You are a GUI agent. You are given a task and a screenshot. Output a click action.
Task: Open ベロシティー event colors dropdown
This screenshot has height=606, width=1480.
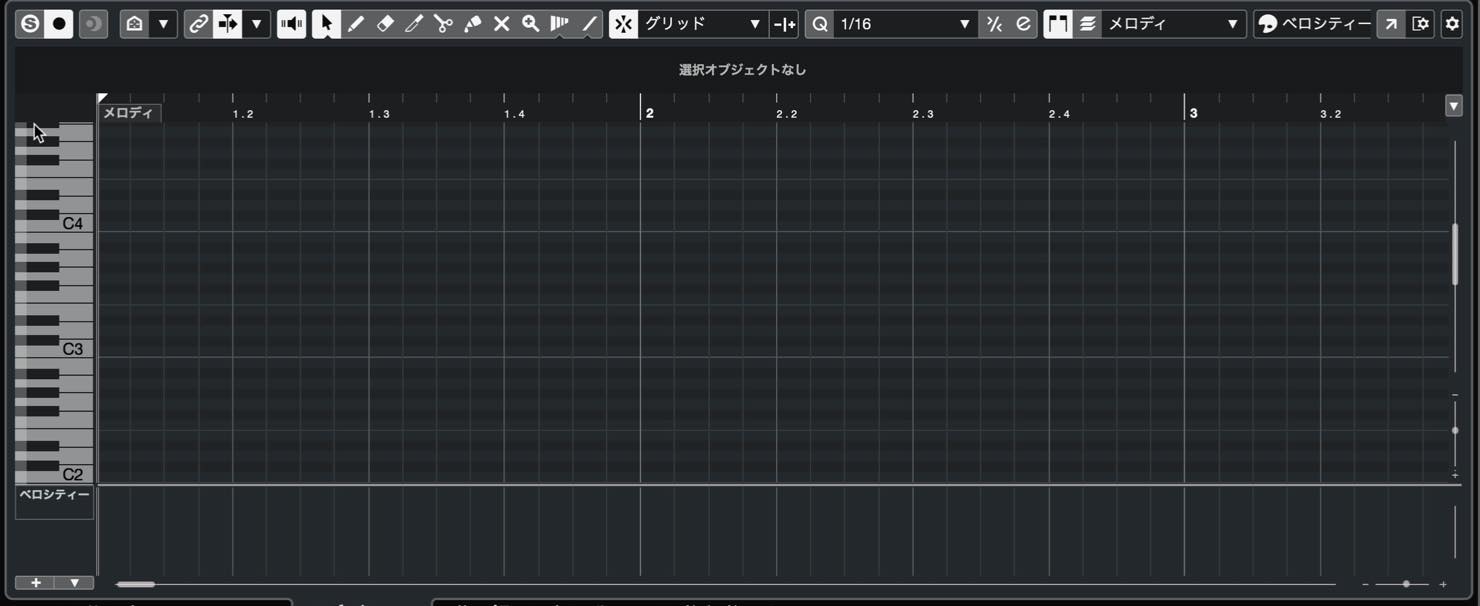tap(1314, 24)
